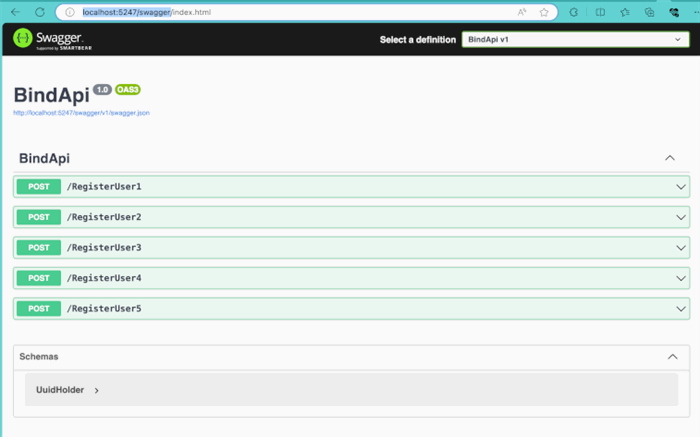Open Collections icon in browser toolbar
The width and height of the screenshot is (700, 437).
point(650,12)
